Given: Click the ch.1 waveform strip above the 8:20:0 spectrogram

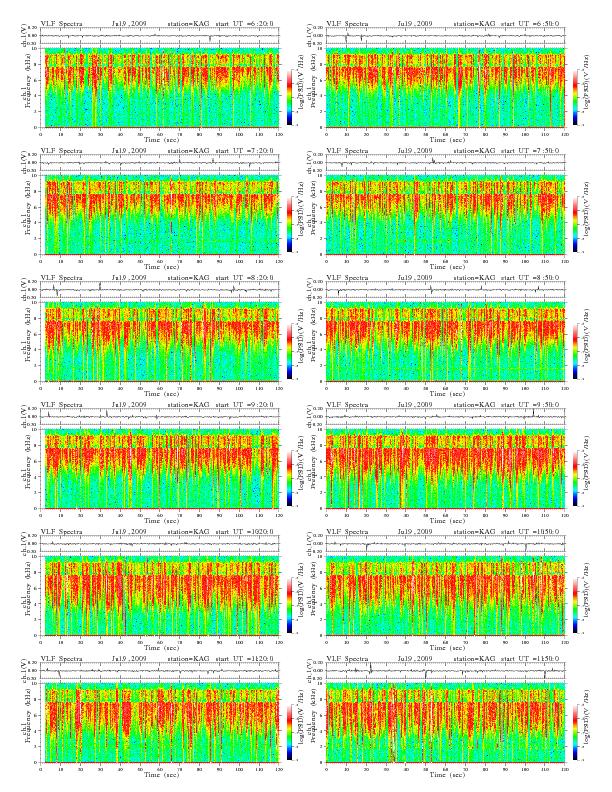Looking at the screenshot, I should pyautogui.click(x=160, y=290).
